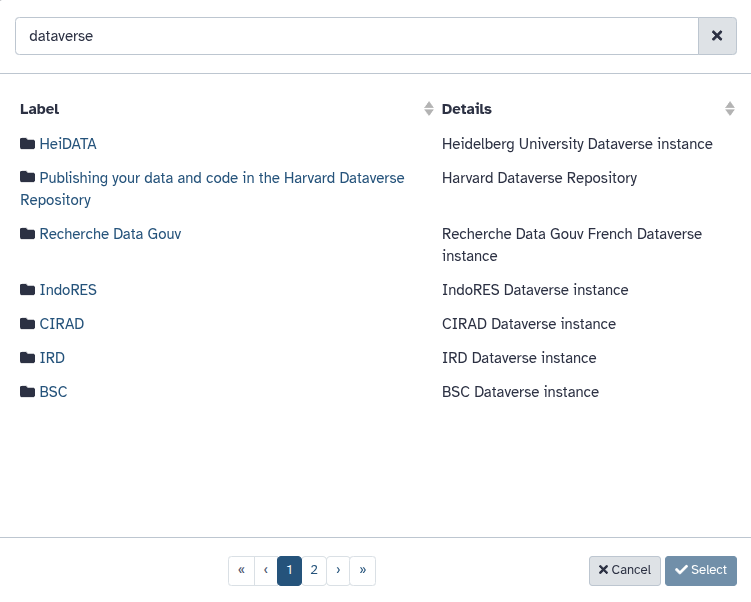Click the folder icon next to CIRAD
The height and width of the screenshot is (602, 751).
pyautogui.click(x=27, y=324)
